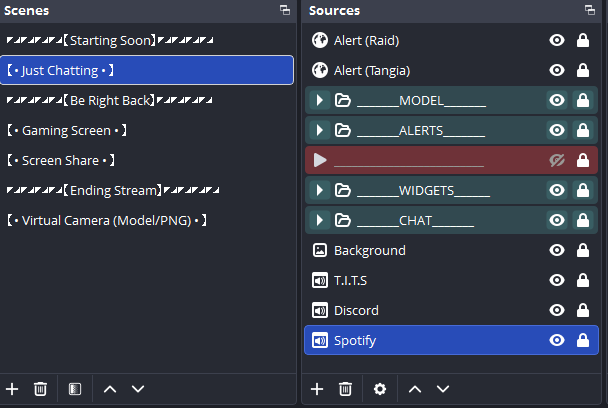Pop out the Scenes dock
The image size is (608, 408).
click(x=285, y=10)
